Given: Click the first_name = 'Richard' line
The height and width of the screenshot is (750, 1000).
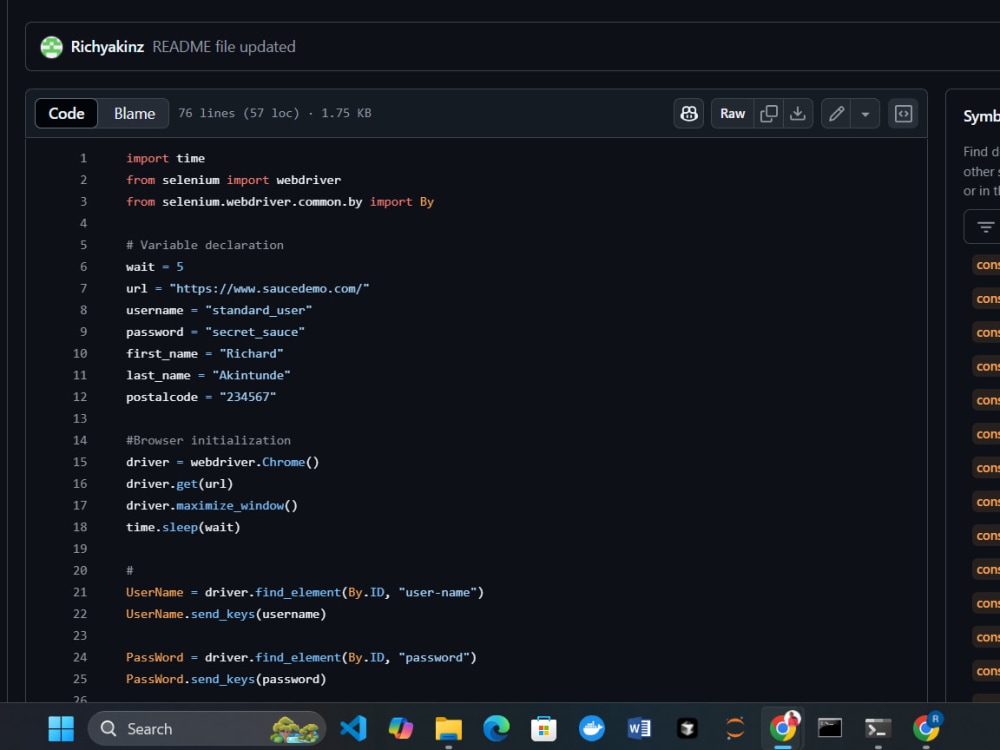Looking at the screenshot, I should 205,353.
